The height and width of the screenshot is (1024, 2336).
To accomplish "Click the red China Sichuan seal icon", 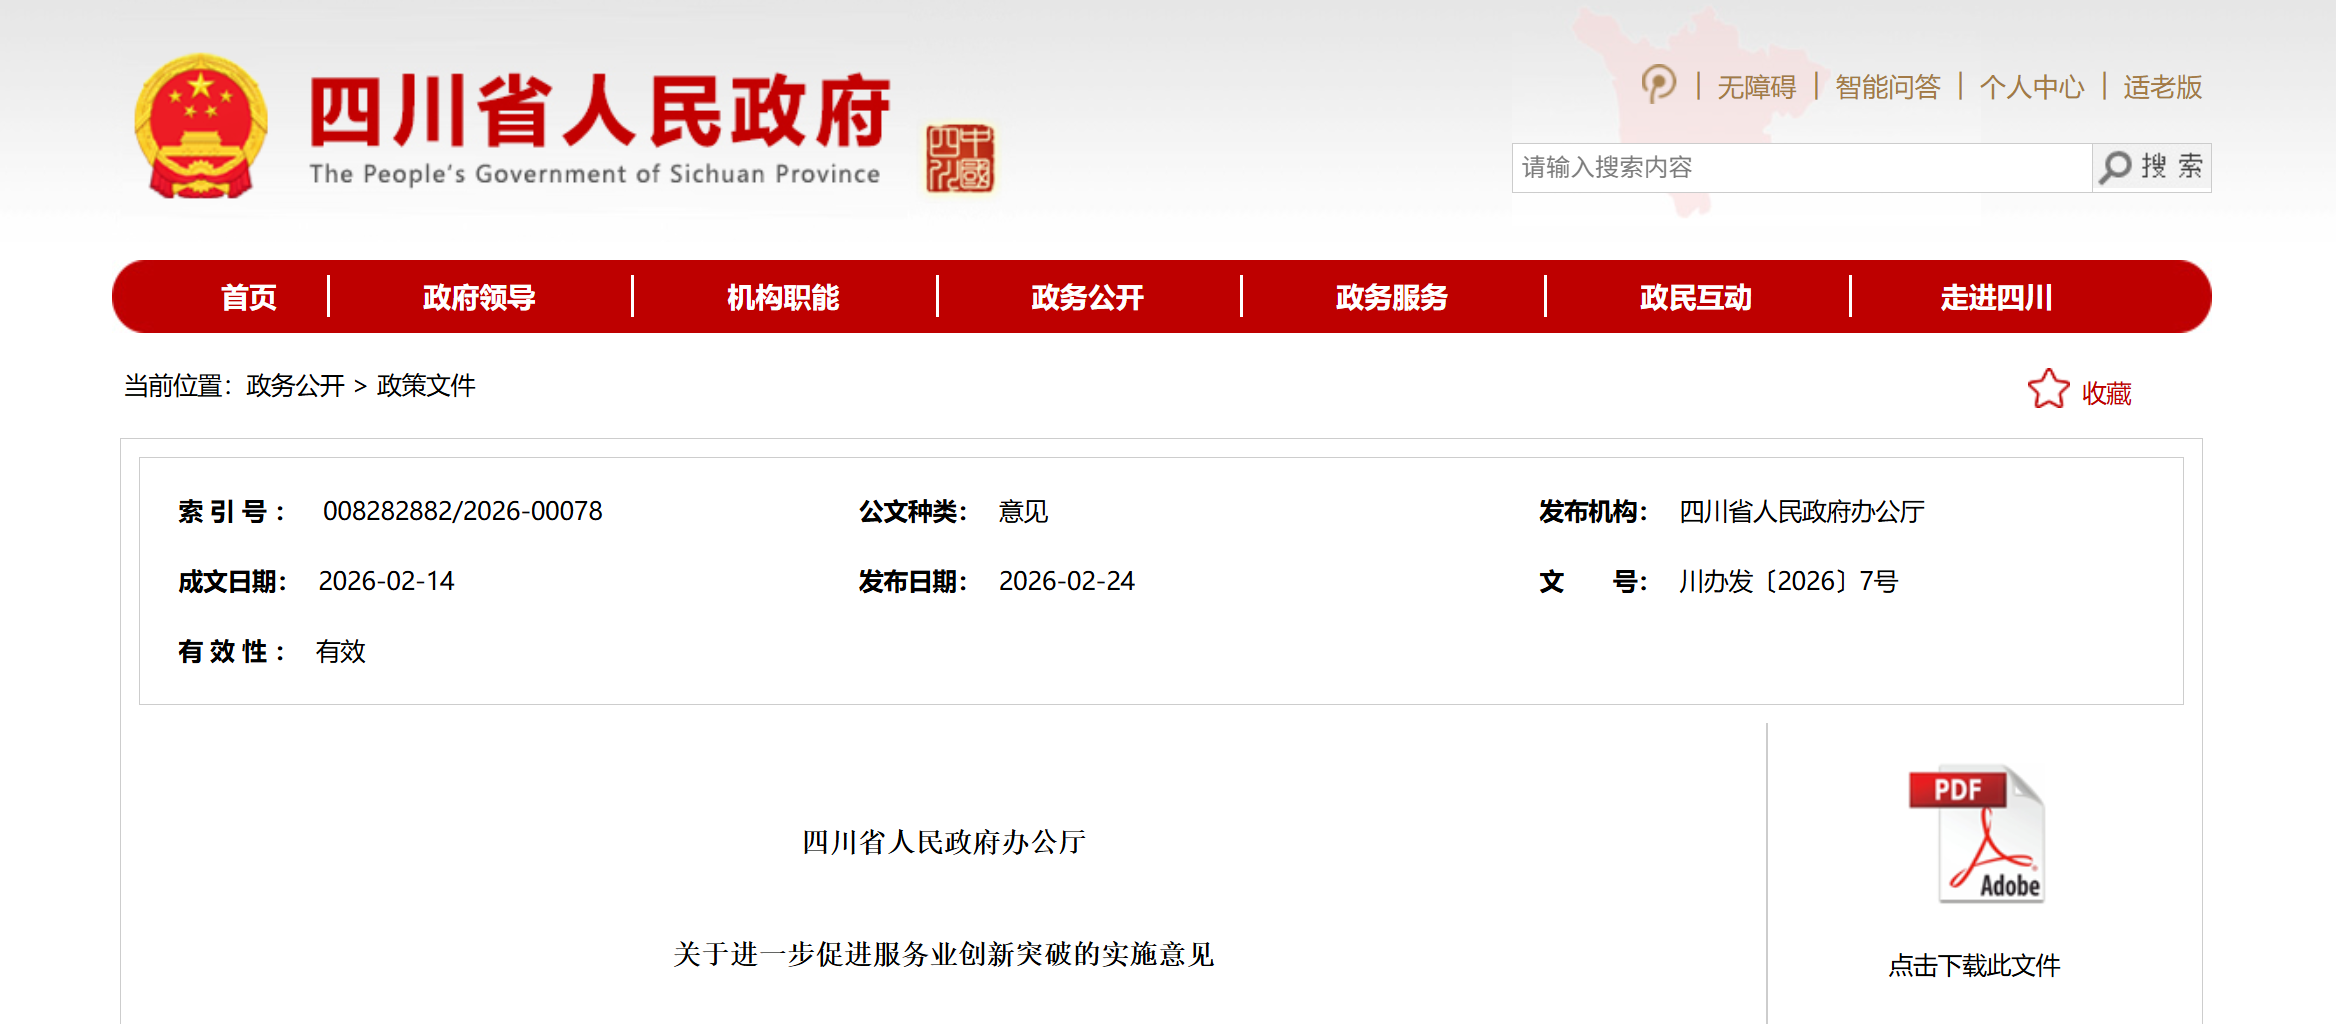I will [x=959, y=158].
